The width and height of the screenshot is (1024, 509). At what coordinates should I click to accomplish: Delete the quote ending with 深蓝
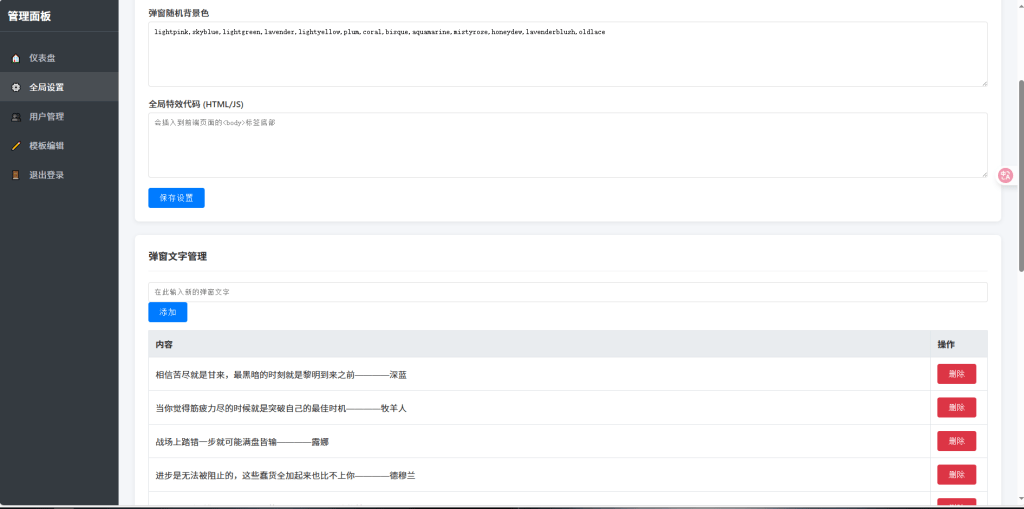click(956, 374)
